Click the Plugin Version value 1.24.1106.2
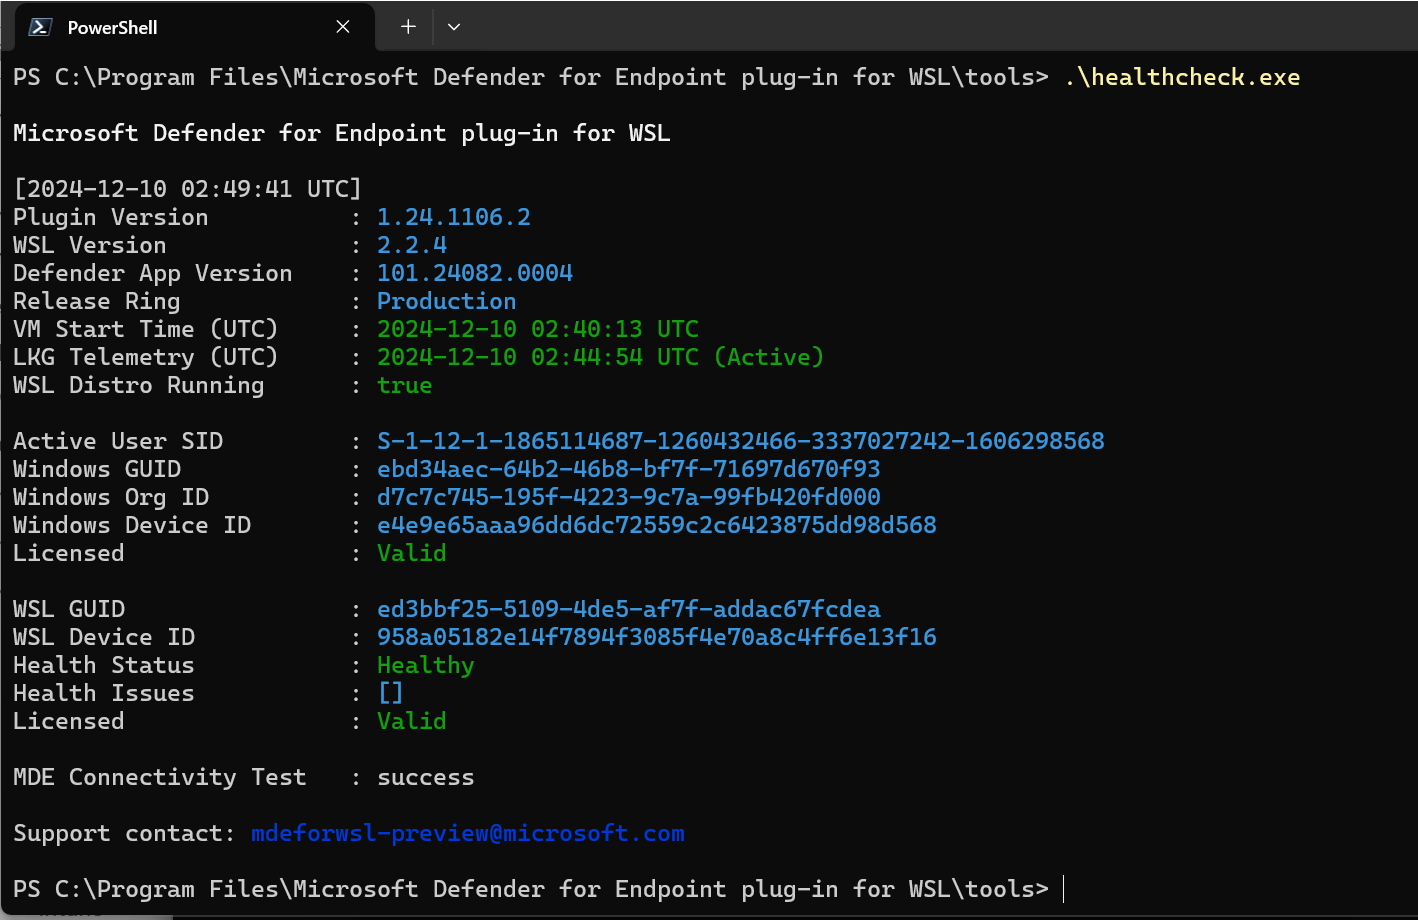Screen dimensions: 1418x920 454,217
